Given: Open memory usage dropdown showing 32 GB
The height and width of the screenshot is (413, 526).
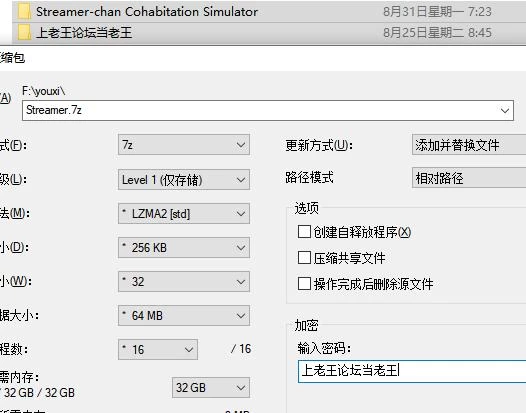Looking at the screenshot, I should click(211, 388).
